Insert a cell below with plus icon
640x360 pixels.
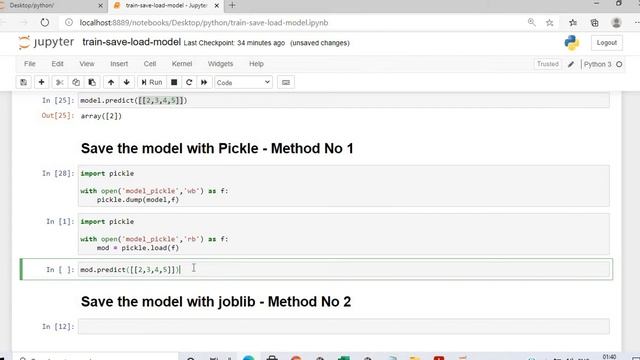pos(41,82)
